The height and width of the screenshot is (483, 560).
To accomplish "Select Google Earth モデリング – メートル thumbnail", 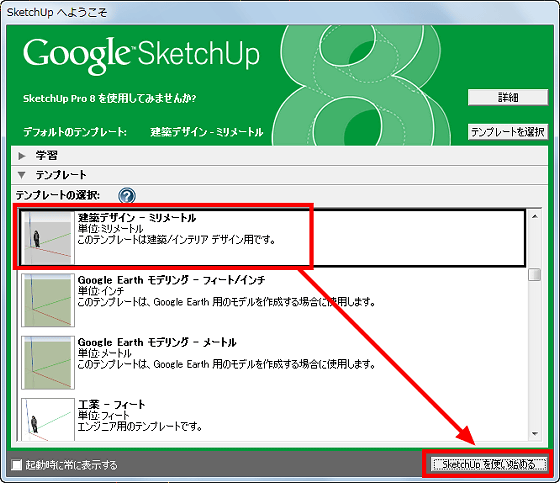I will 48,362.
